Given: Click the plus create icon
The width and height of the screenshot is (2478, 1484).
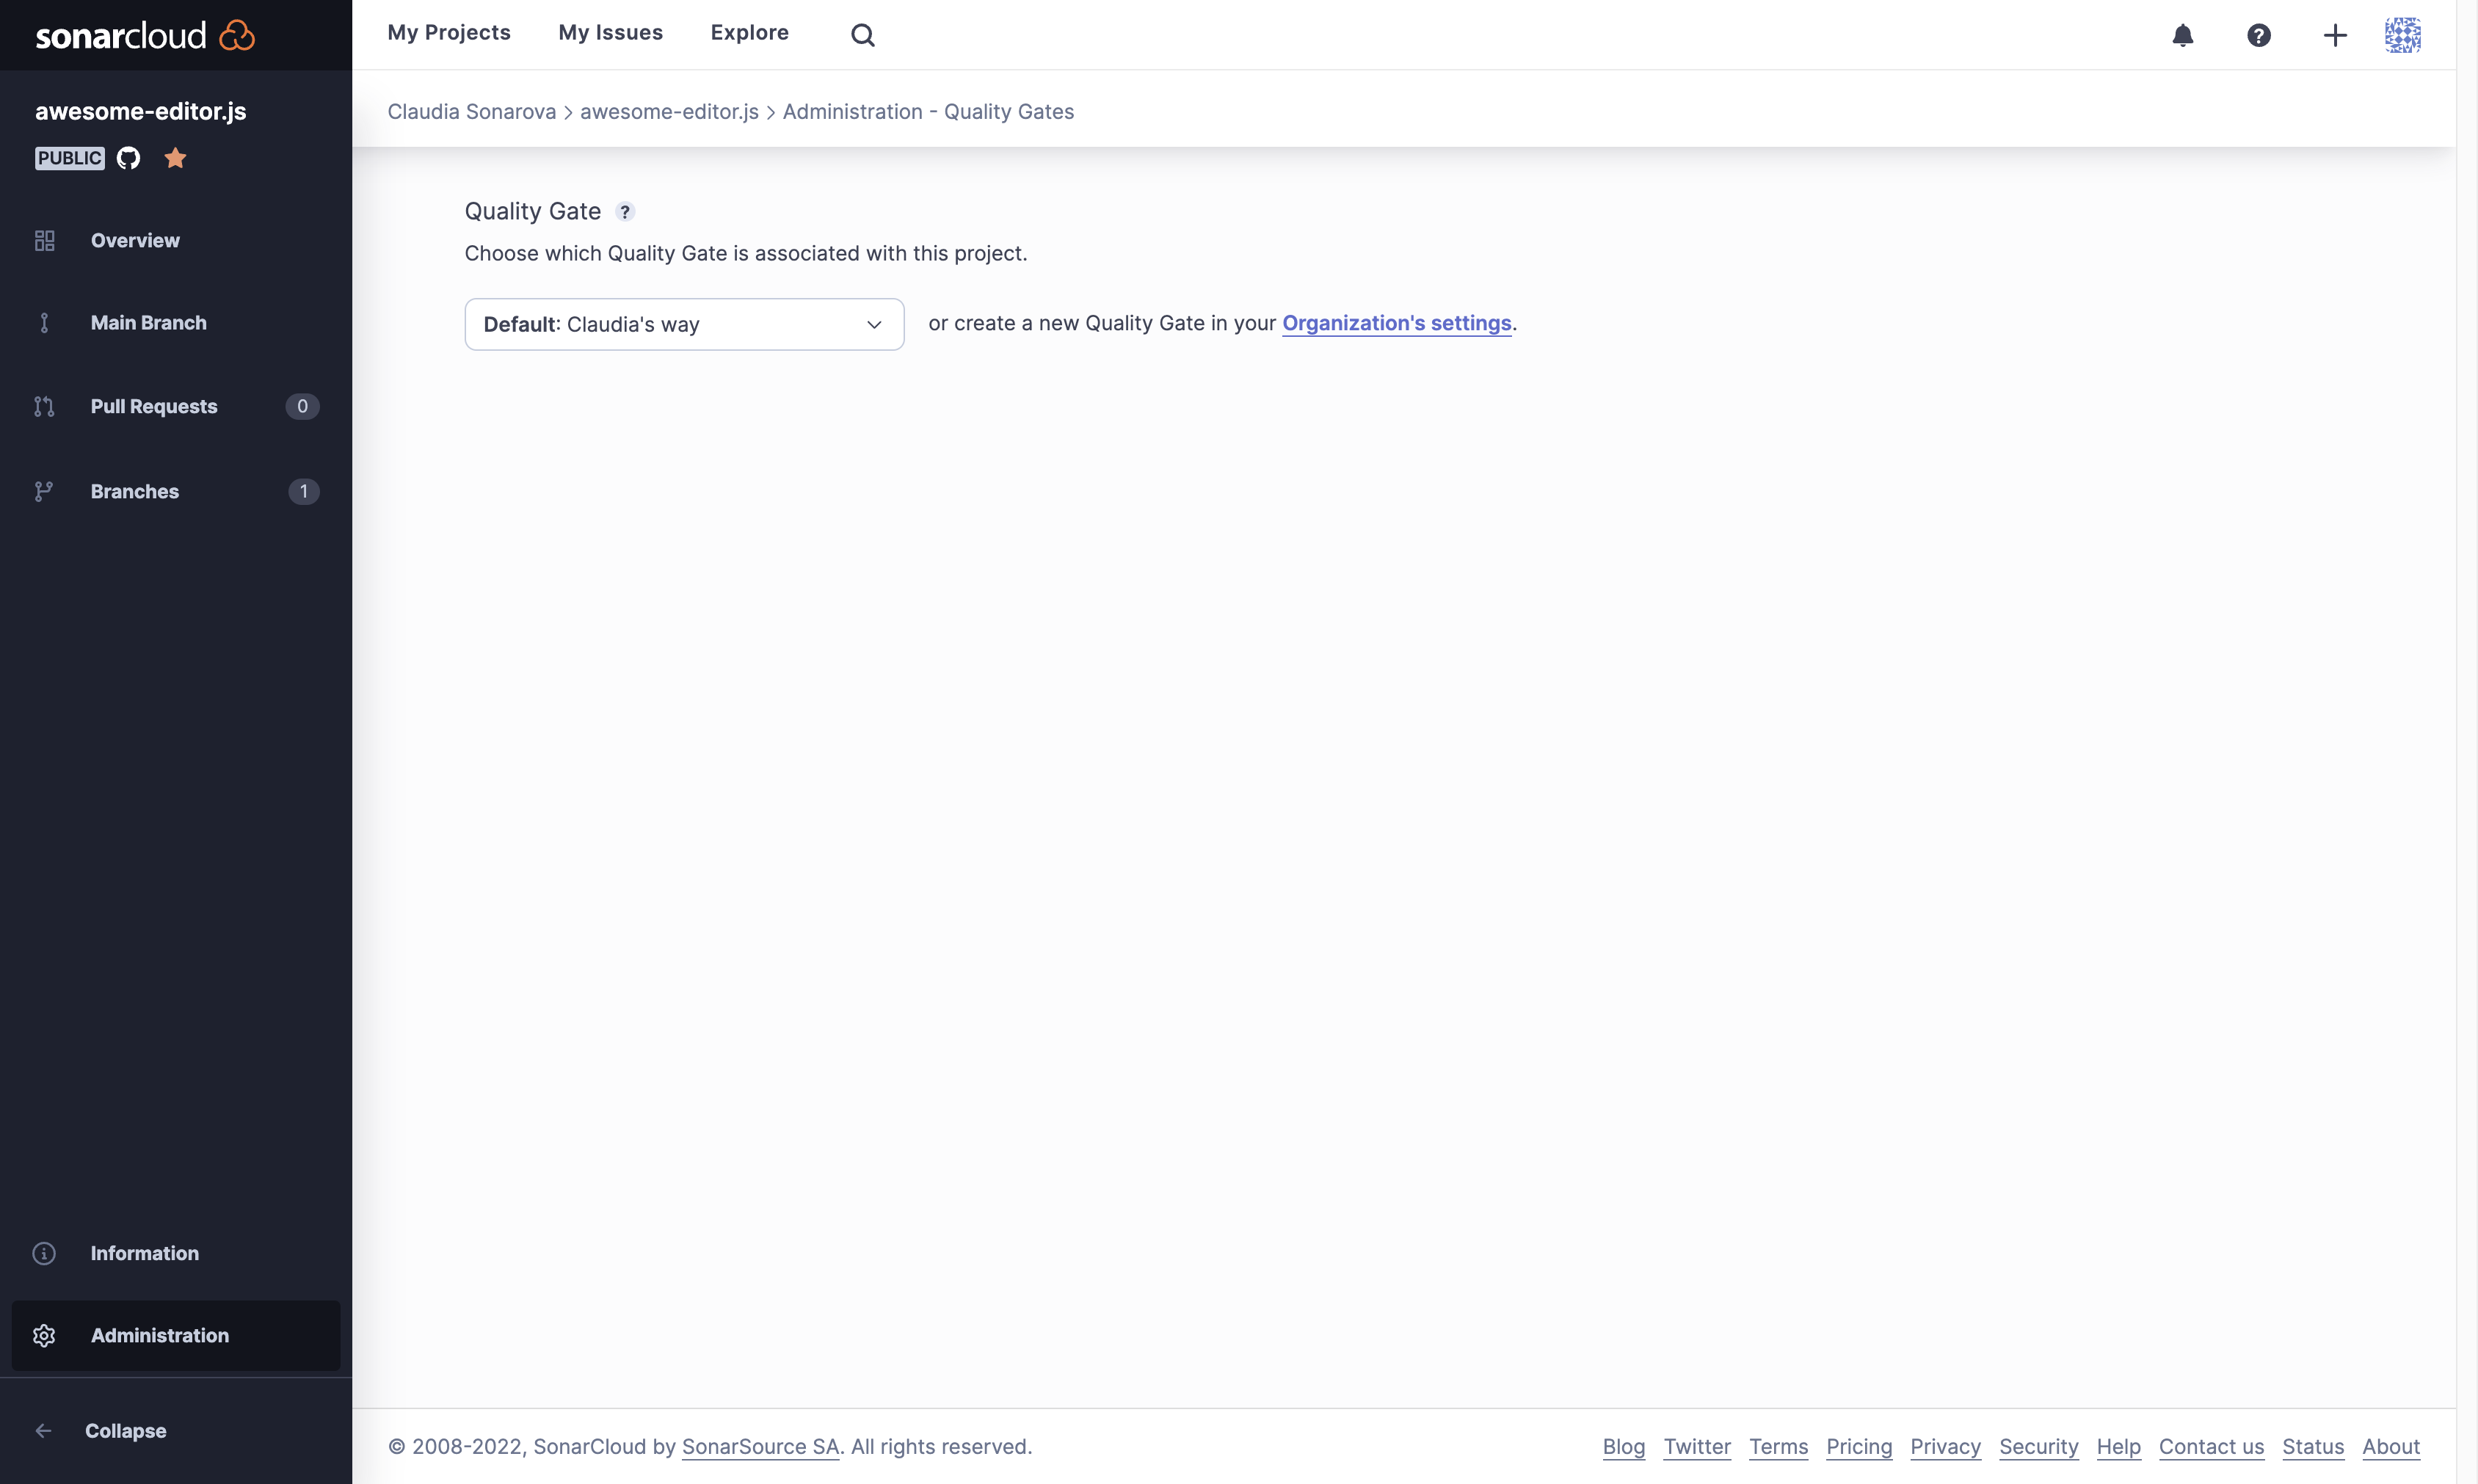Looking at the screenshot, I should pyautogui.click(x=2335, y=35).
